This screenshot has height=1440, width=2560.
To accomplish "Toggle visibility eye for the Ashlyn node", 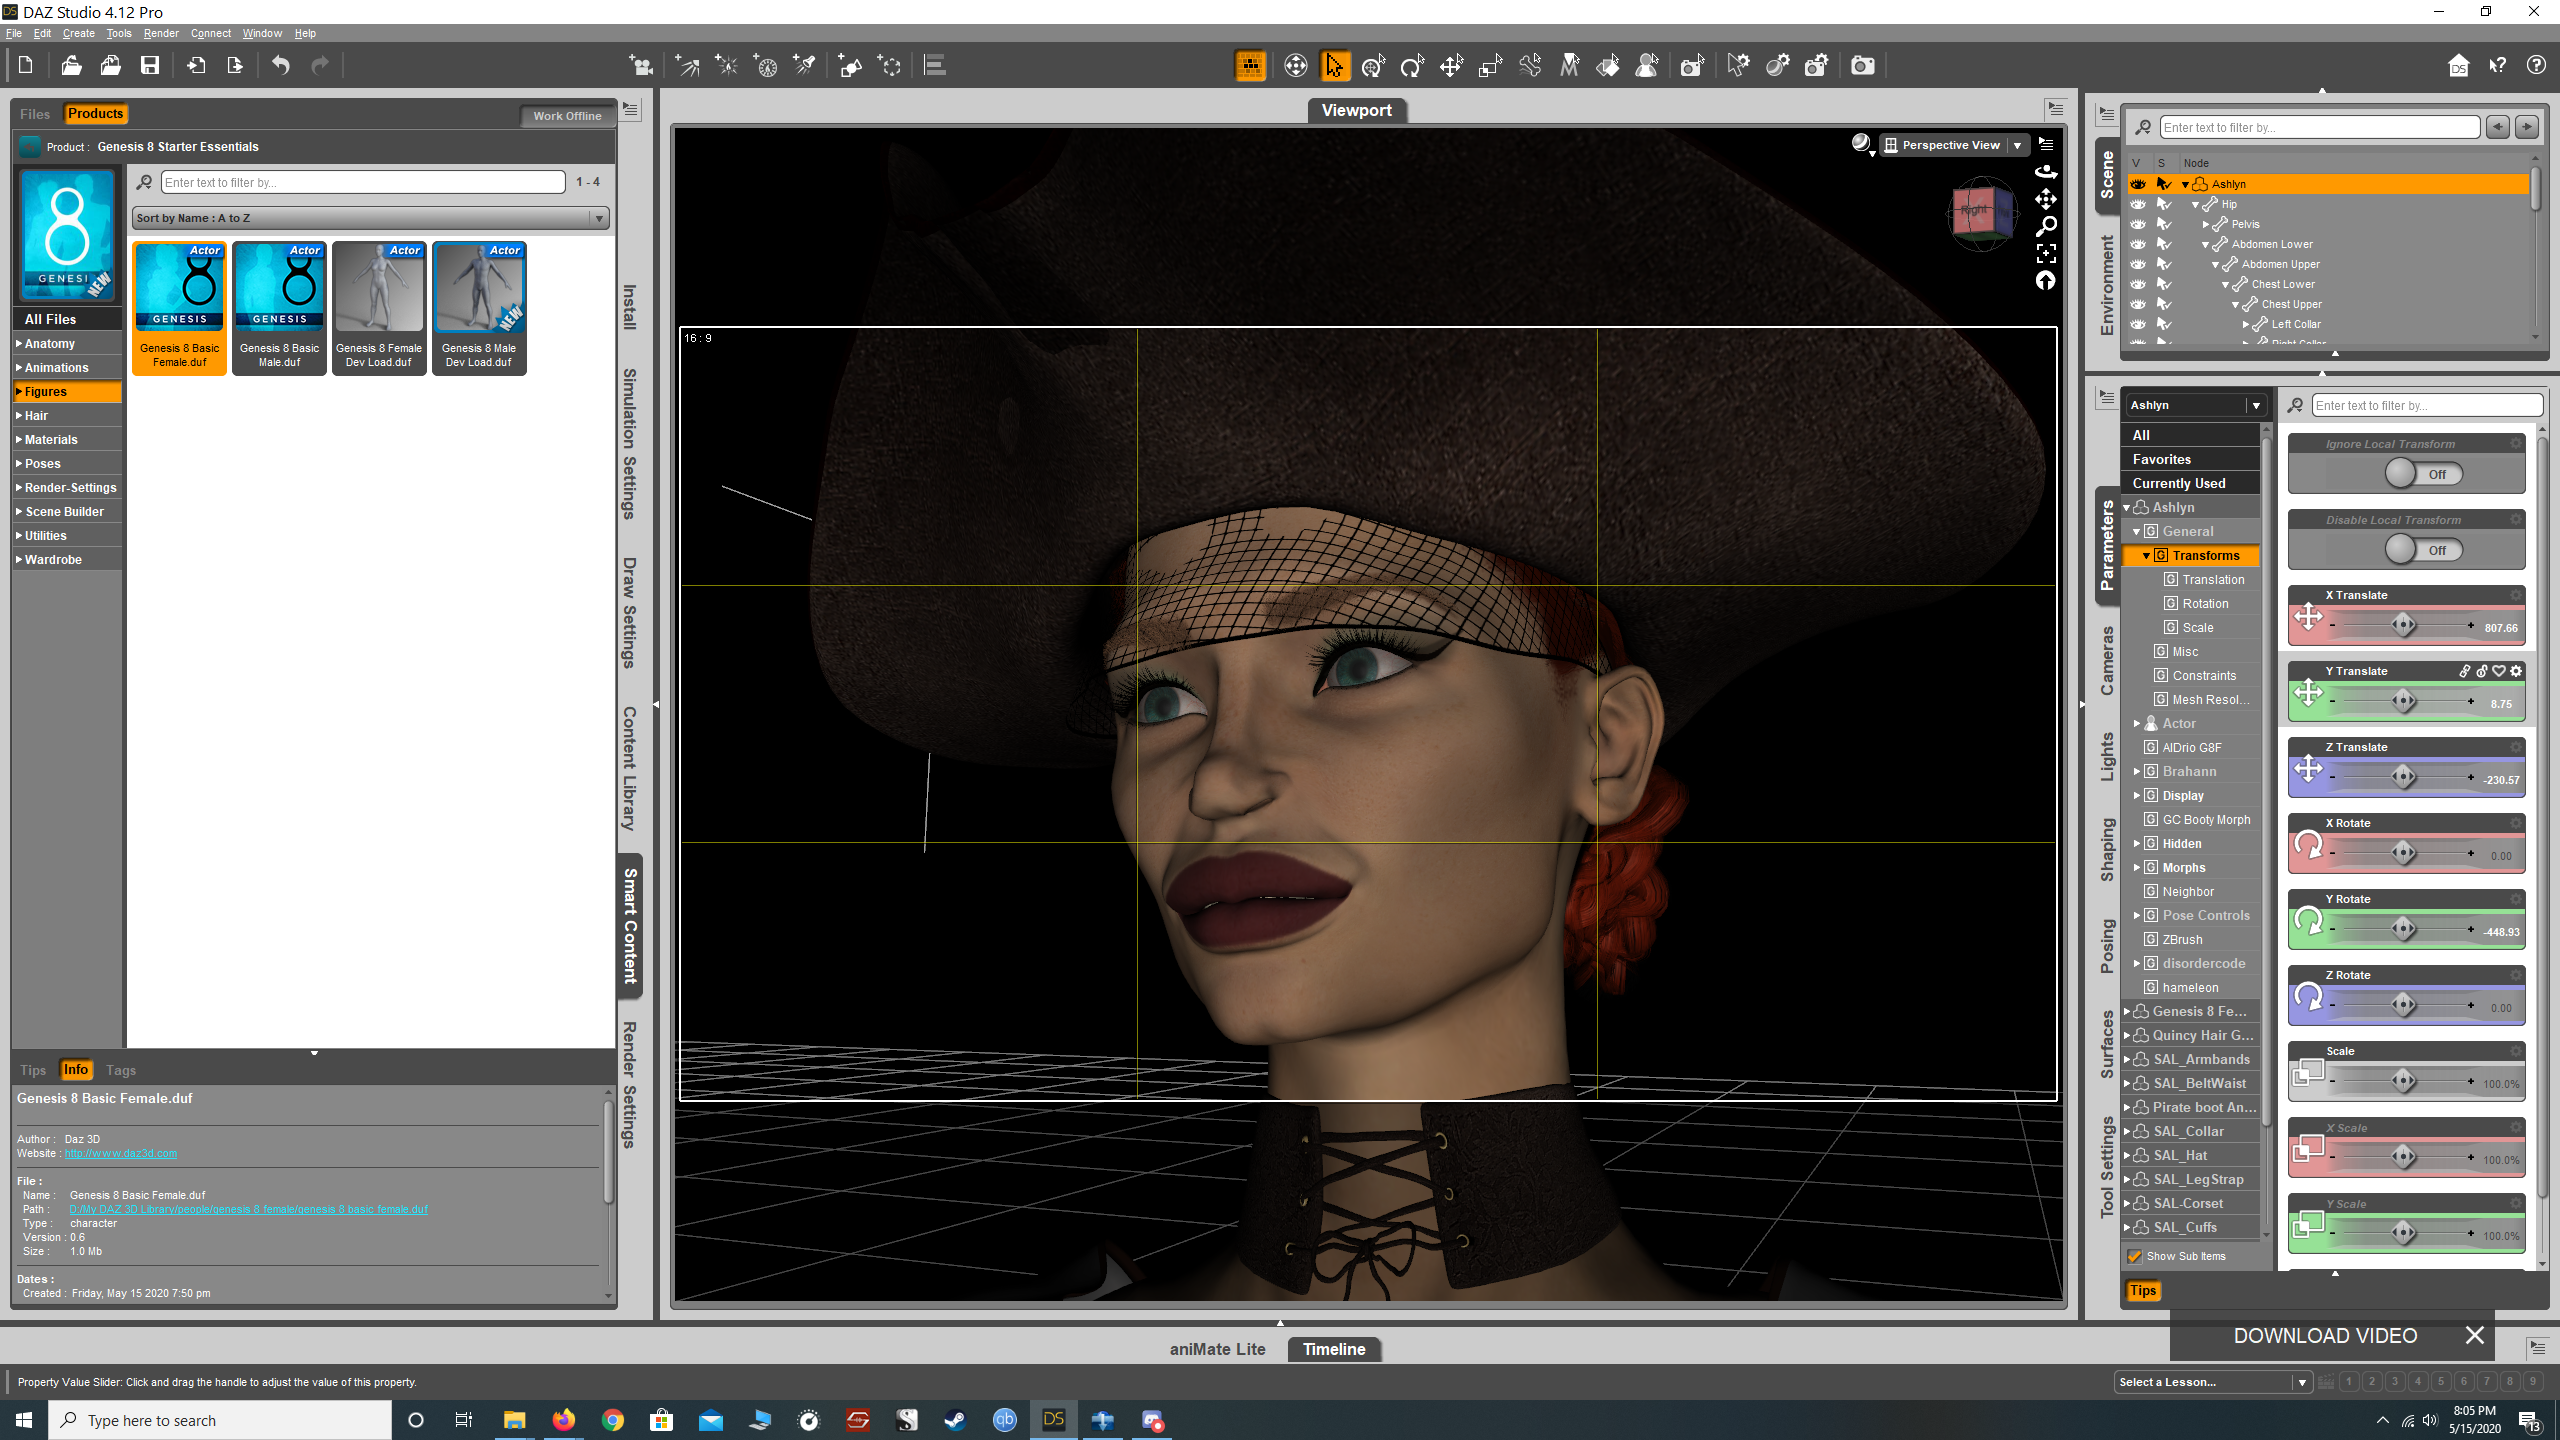I will (2138, 184).
